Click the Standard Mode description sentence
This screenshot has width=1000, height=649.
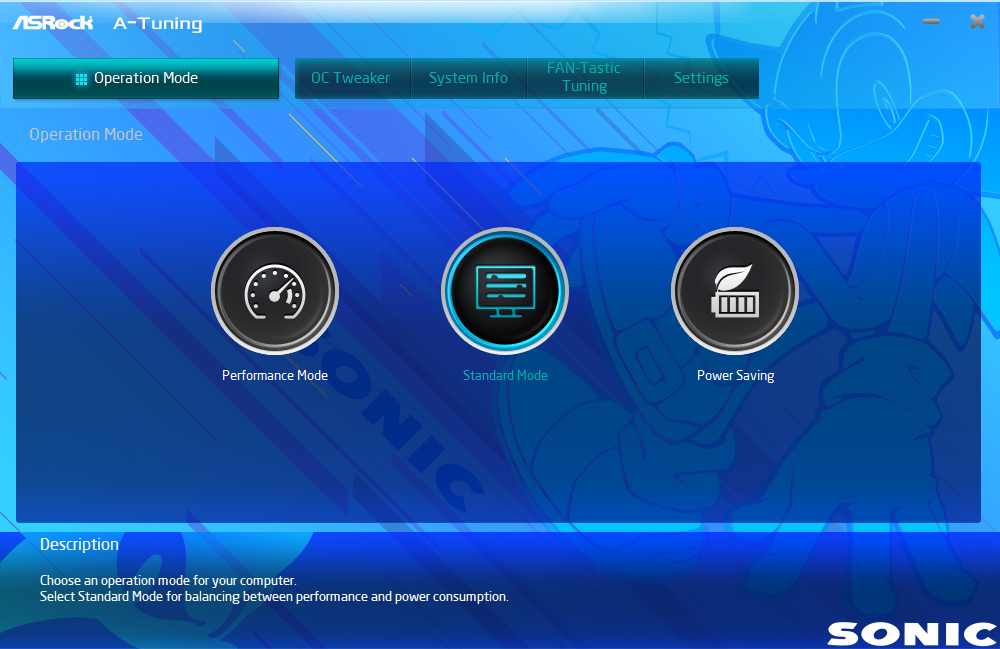[x=274, y=597]
